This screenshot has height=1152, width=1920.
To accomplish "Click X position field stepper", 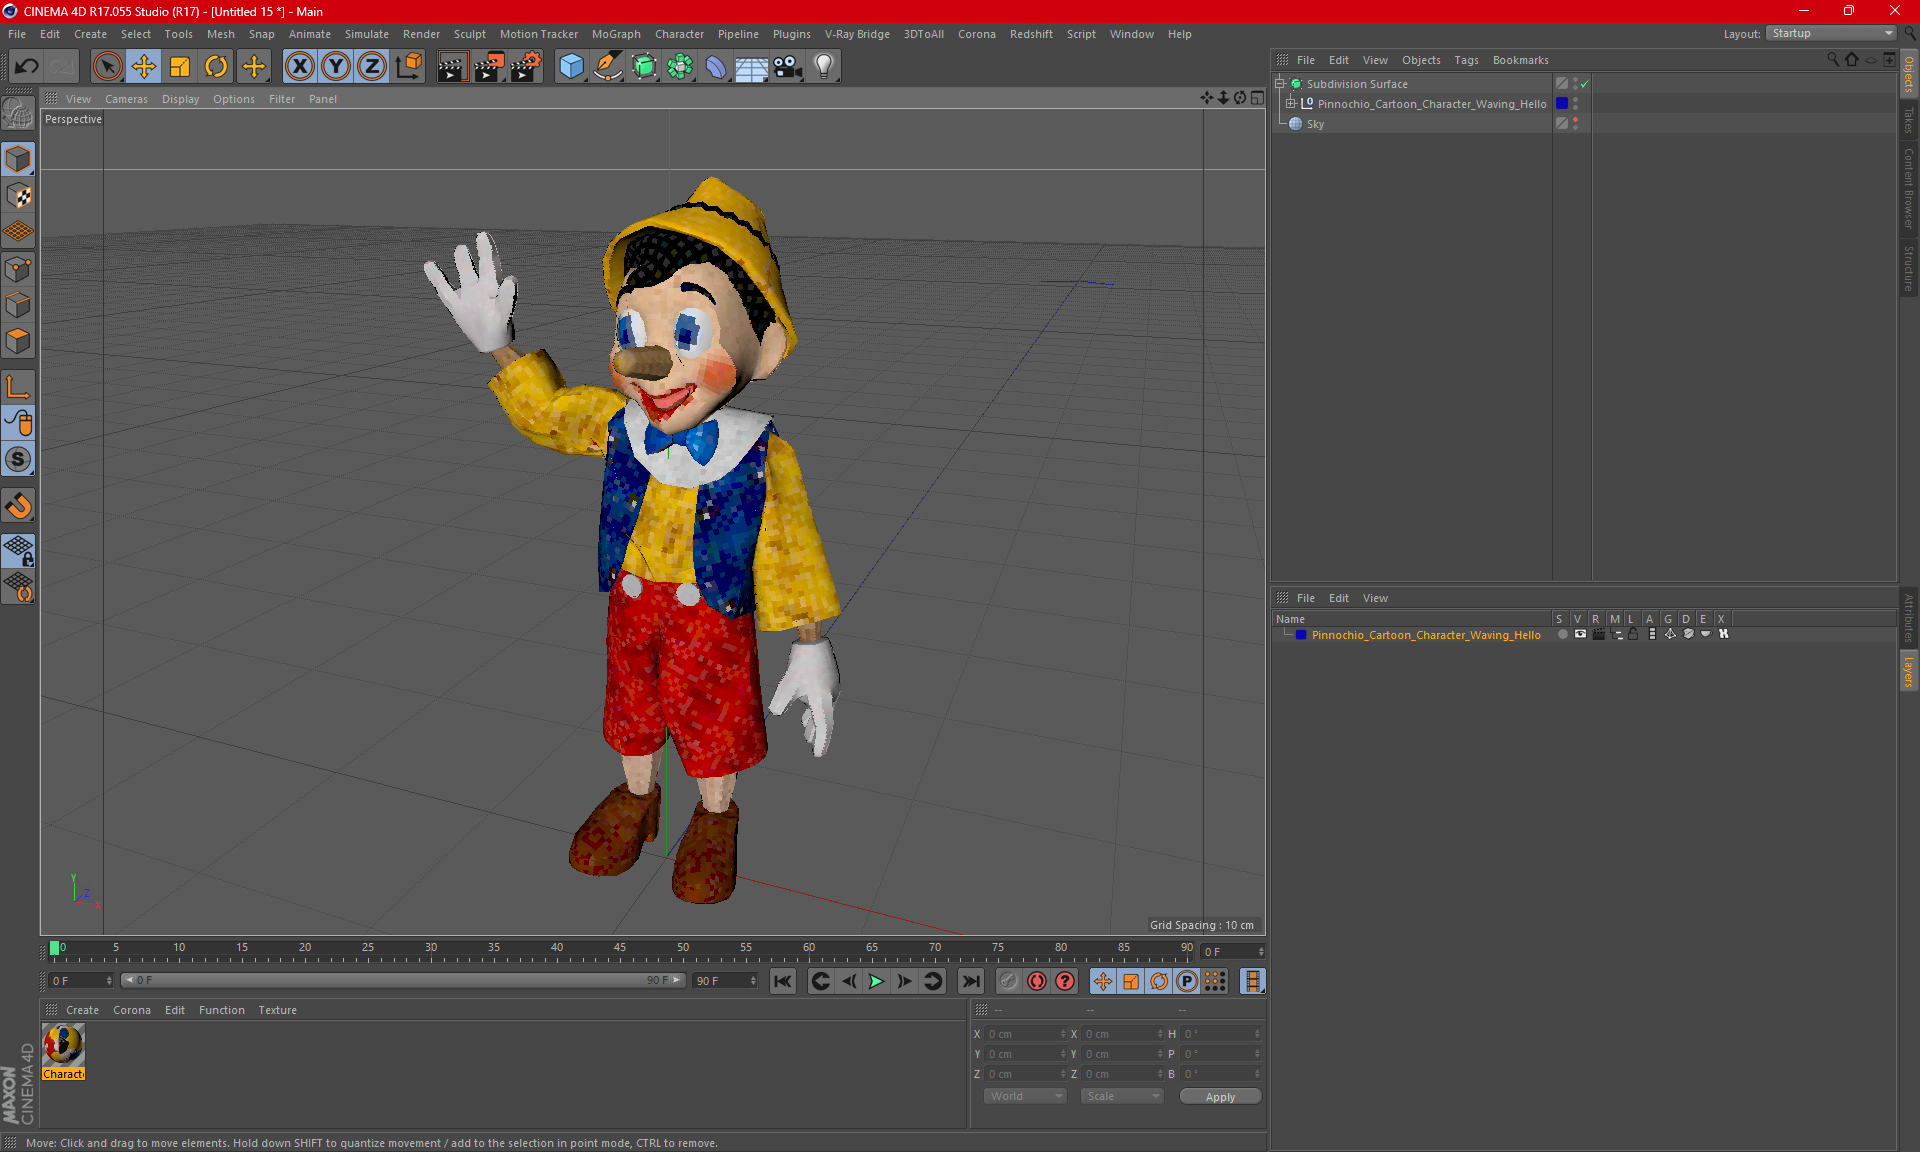I will click(1063, 1034).
